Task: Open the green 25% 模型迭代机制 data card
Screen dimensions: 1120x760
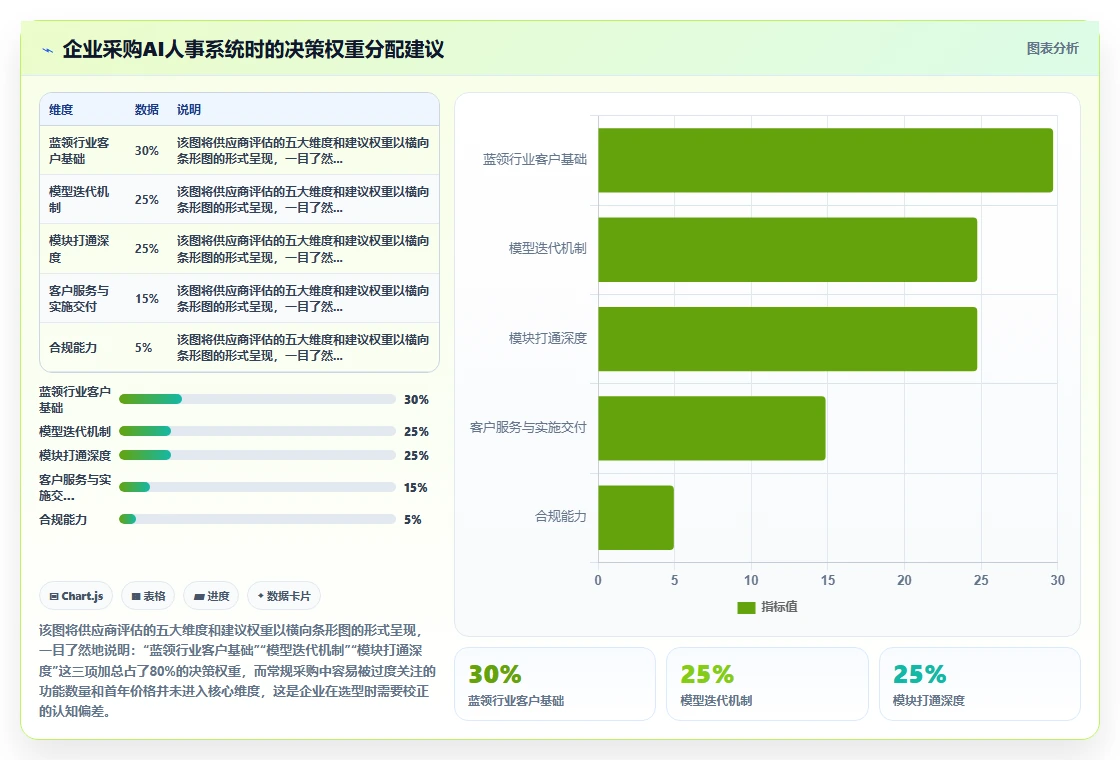Action: pyautogui.click(x=767, y=684)
